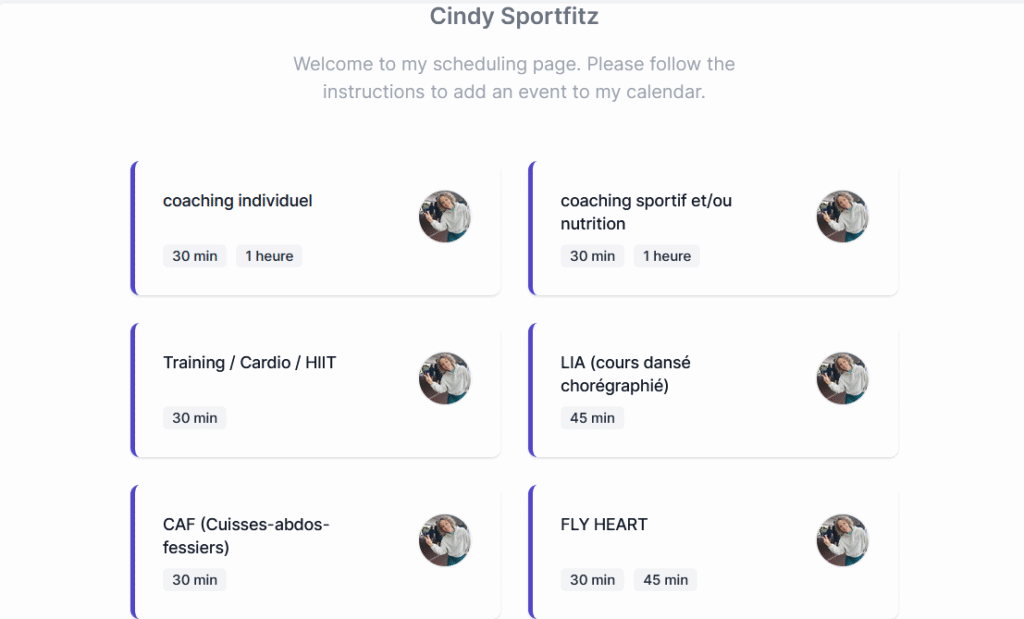Open the coaching individuel event title
Screen dimensions: 1024x619
tap(238, 201)
